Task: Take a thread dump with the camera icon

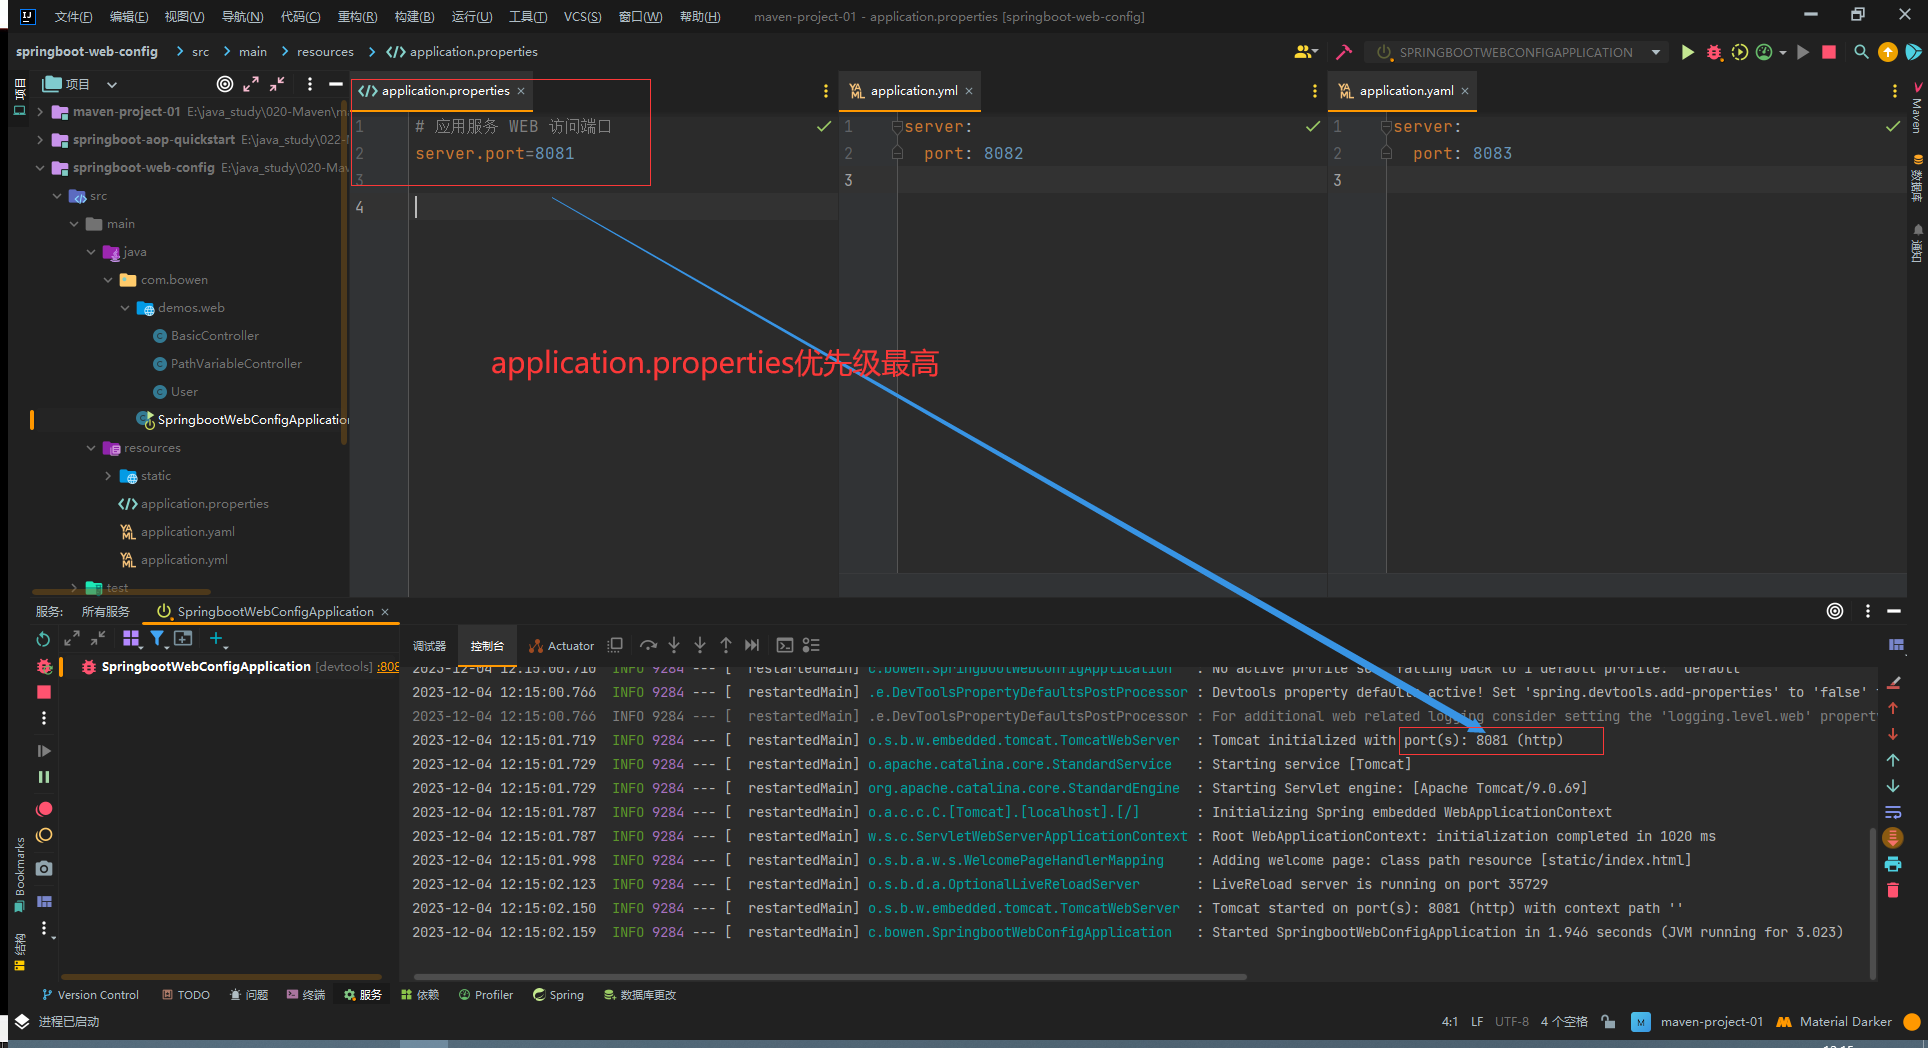Action: 44,868
